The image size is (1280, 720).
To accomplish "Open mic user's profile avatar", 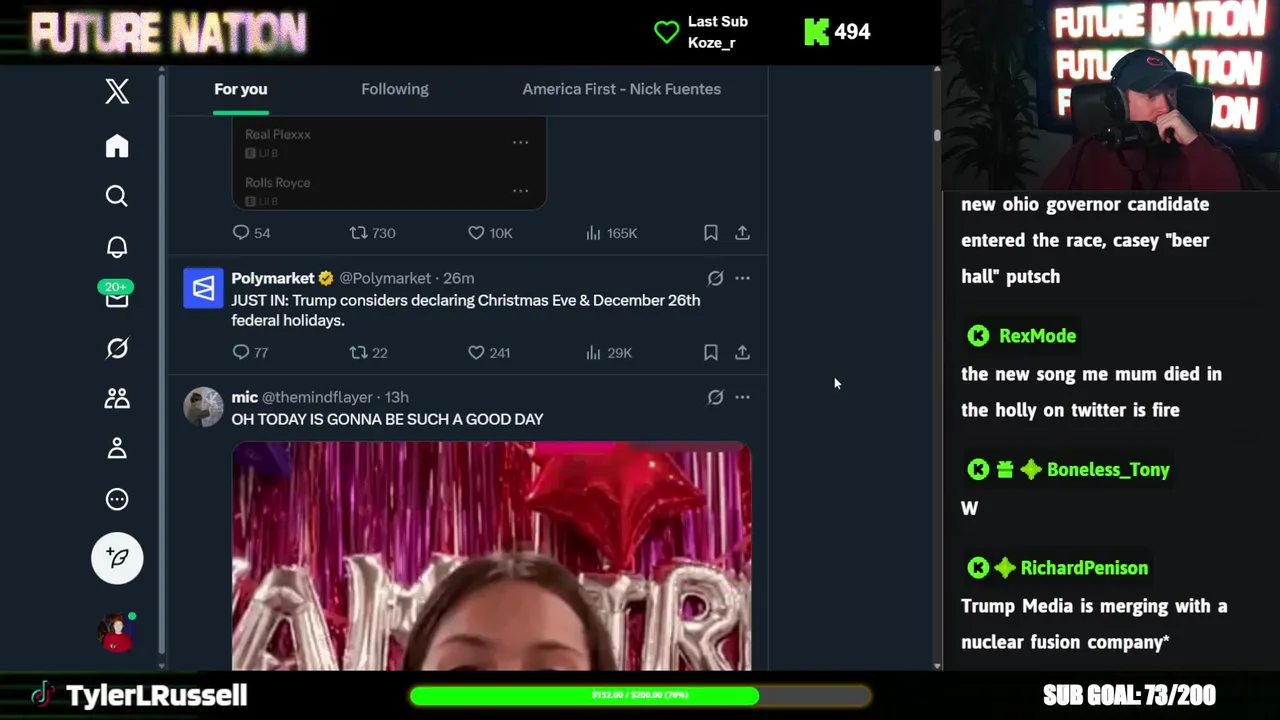I will click(203, 408).
